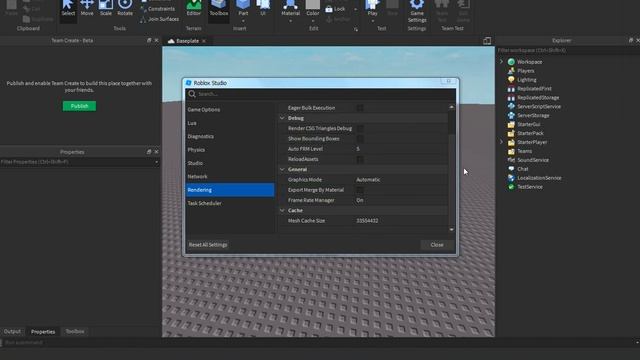
Task: Enable Render CSG Triangles Debug checkbox
Action: 360,129
